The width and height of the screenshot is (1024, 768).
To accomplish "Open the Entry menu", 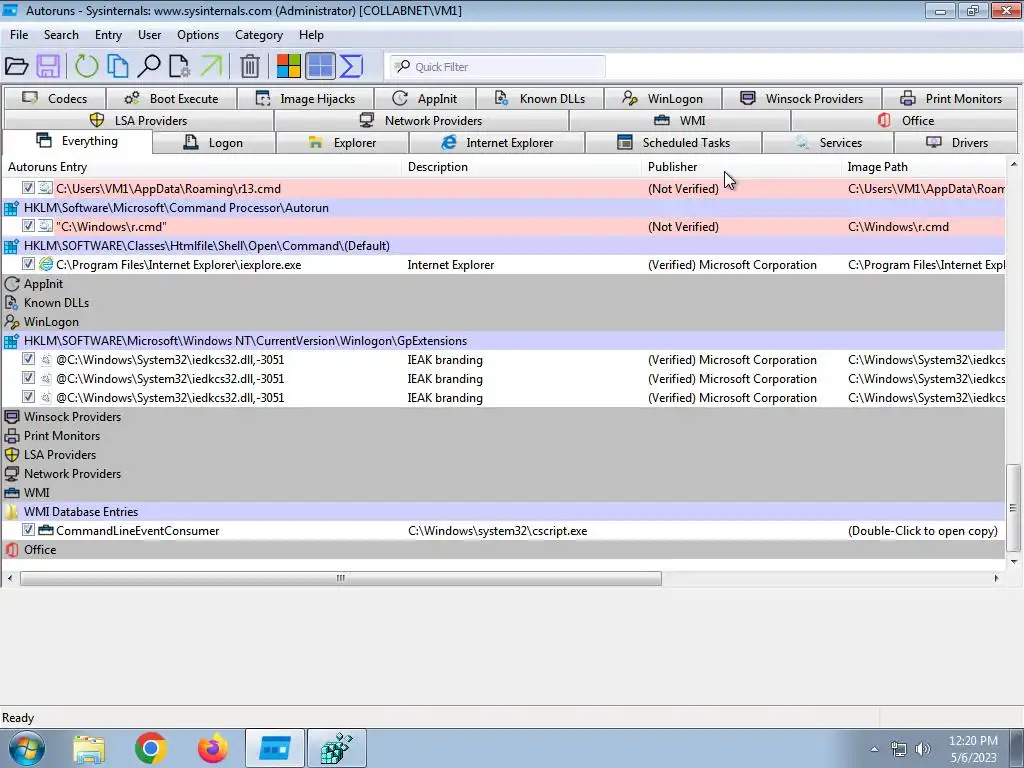I will tap(108, 35).
